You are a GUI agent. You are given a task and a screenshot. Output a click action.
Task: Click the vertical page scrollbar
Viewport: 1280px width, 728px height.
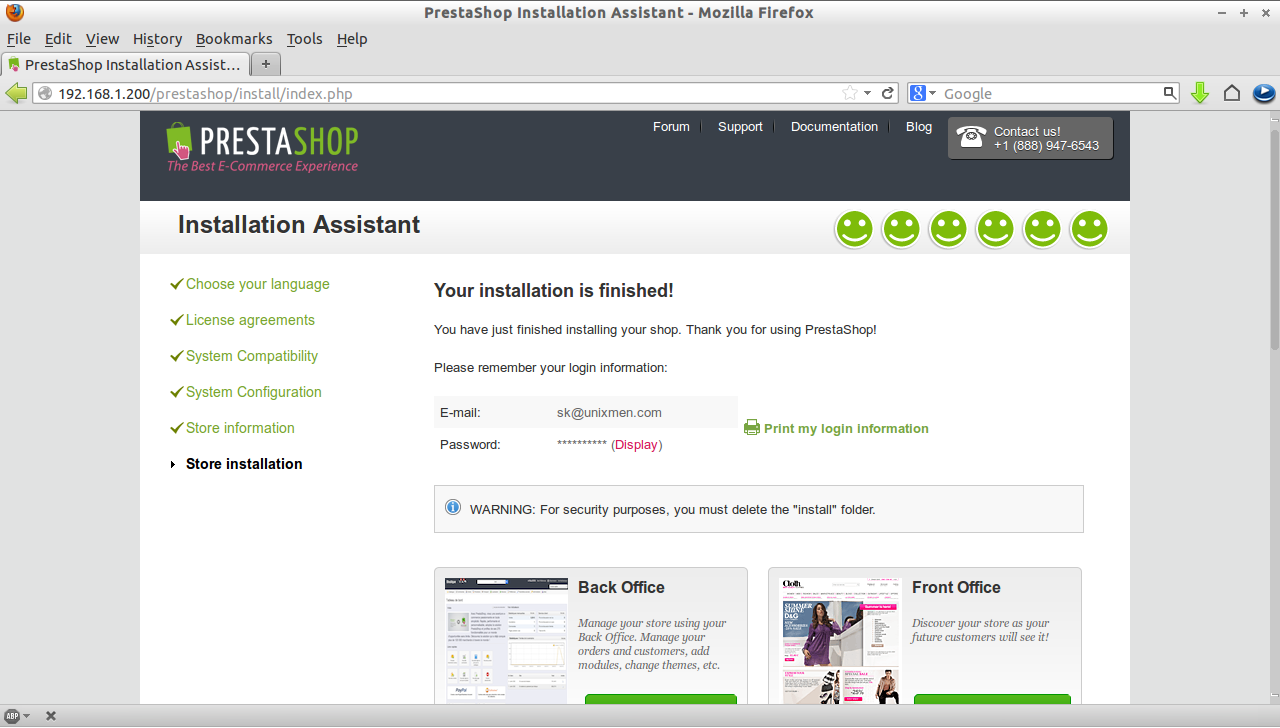[x=1274, y=240]
